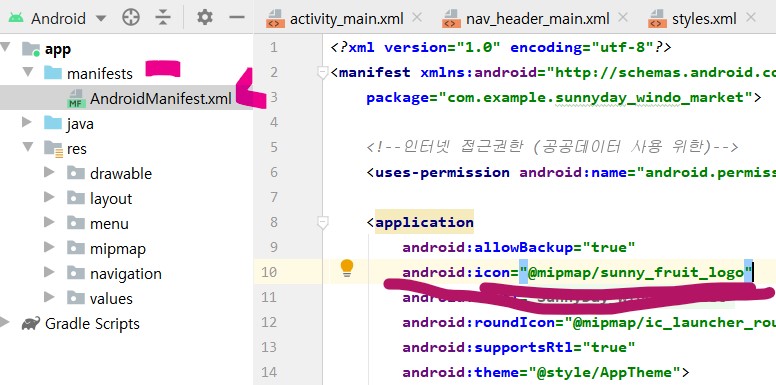The image size is (776, 385).
Task: Select the drawable resource folder
Action: (121, 174)
